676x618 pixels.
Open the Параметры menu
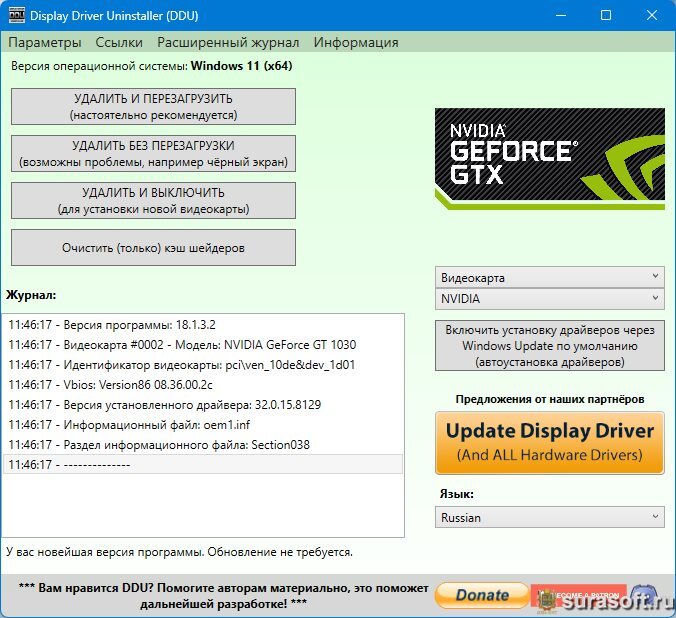click(44, 42)
